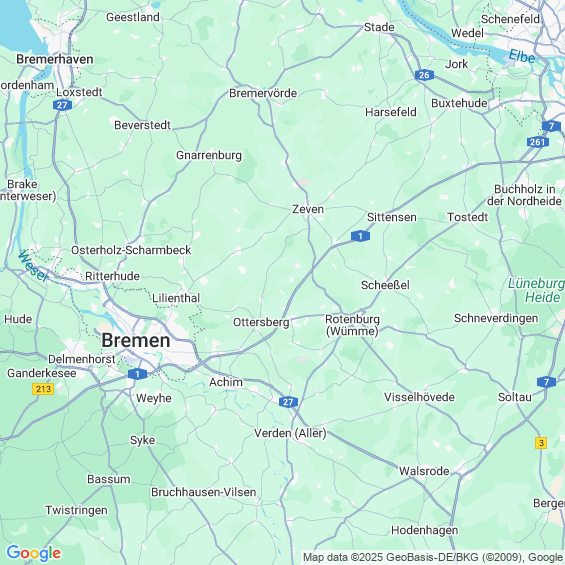Click the A261 highway shield near Buxtehude
Screen dimensions: 565x565
point(538,142)
